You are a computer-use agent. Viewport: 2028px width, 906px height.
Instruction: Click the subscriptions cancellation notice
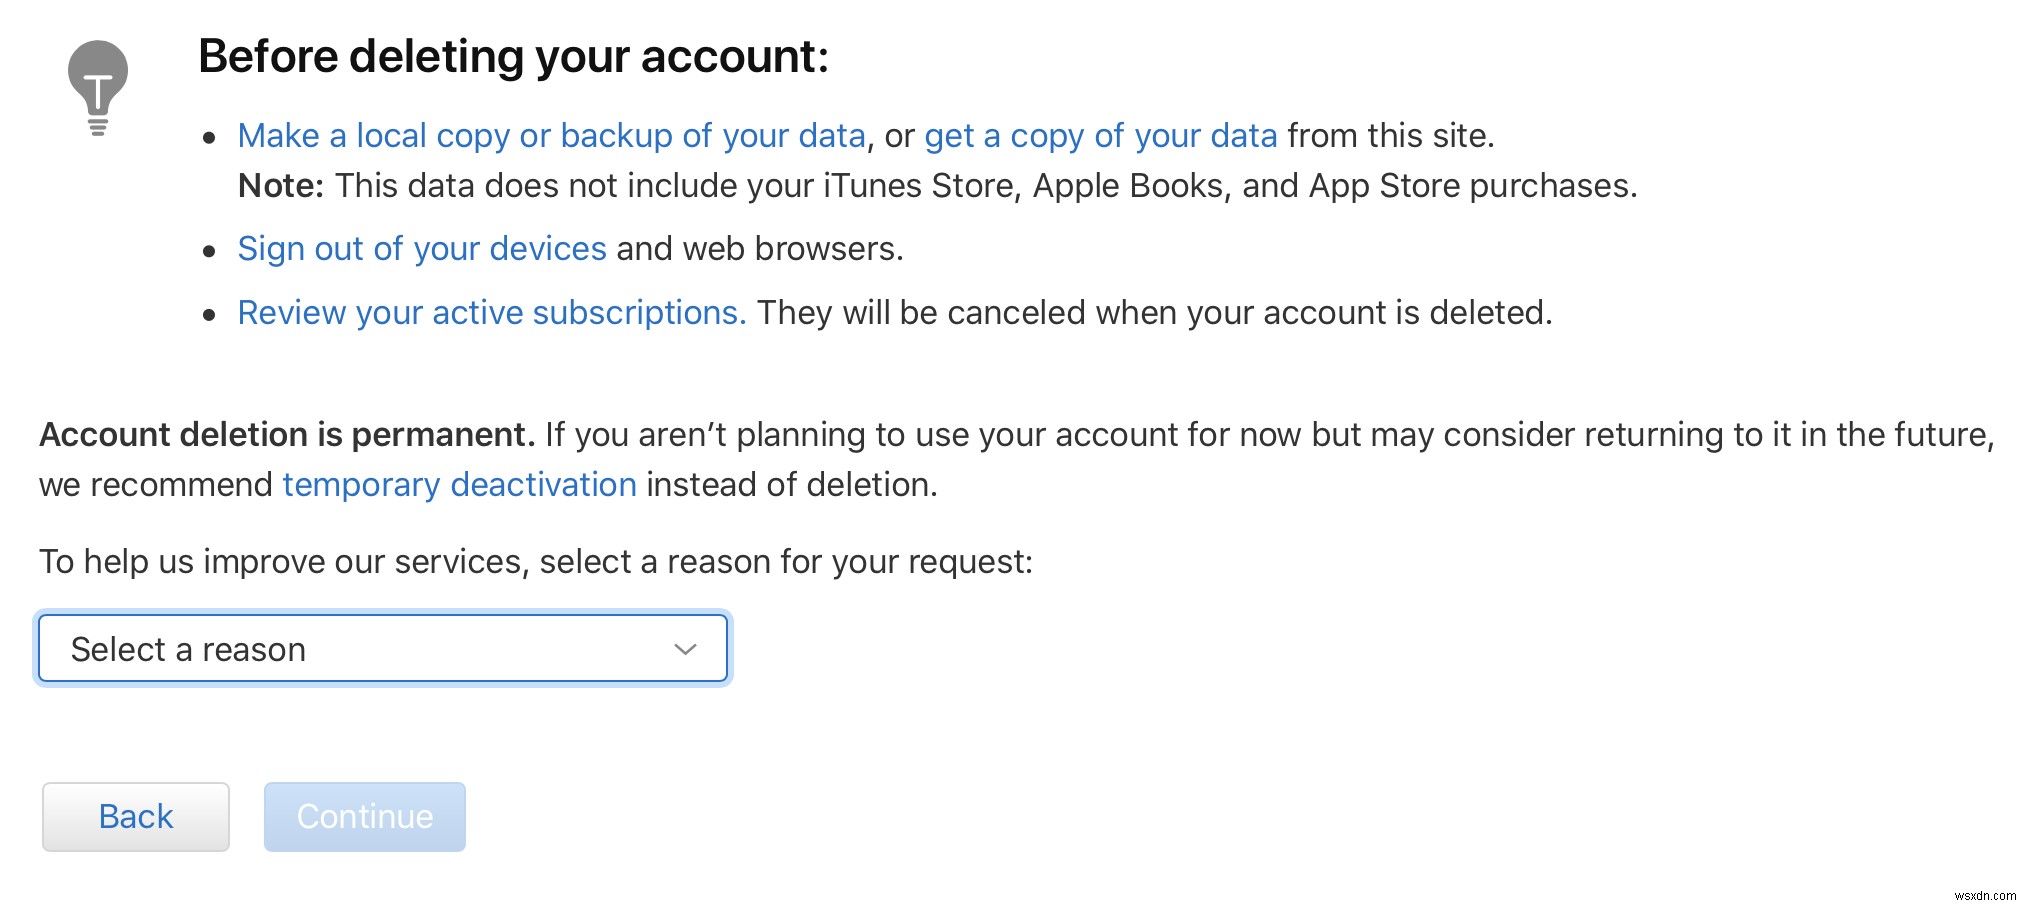tap(1150, 312)
